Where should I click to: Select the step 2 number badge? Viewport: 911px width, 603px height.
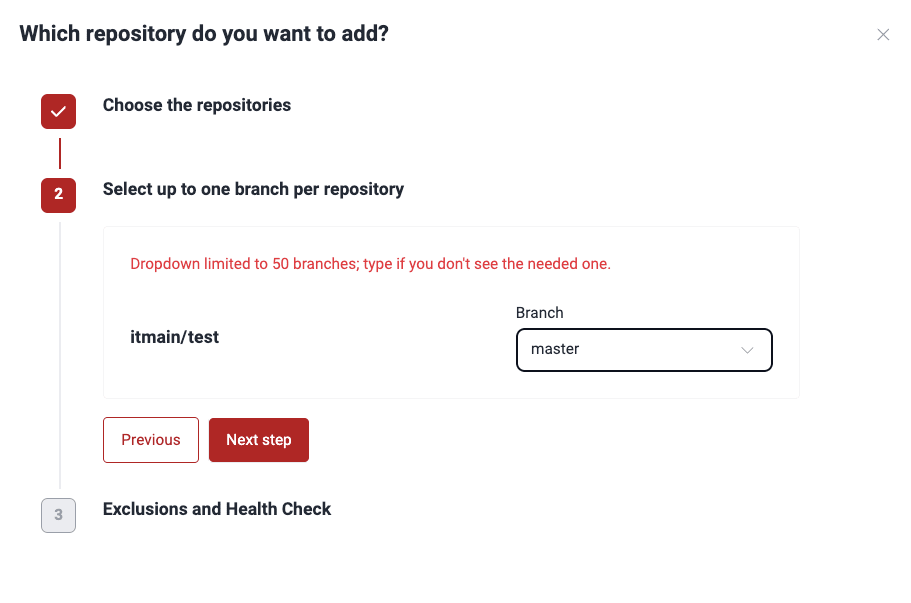(x=58, y=195)
